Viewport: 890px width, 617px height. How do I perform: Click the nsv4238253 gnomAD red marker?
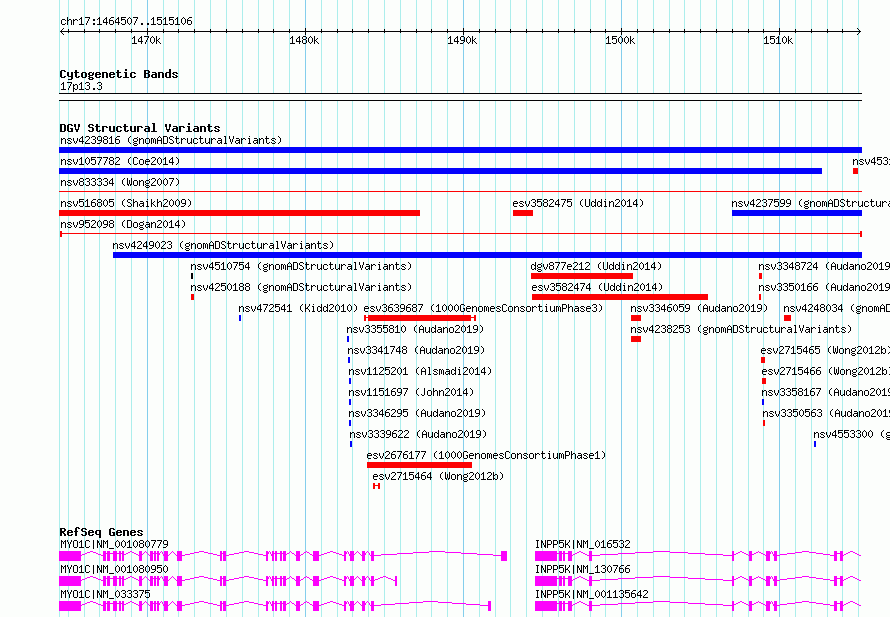636,339
